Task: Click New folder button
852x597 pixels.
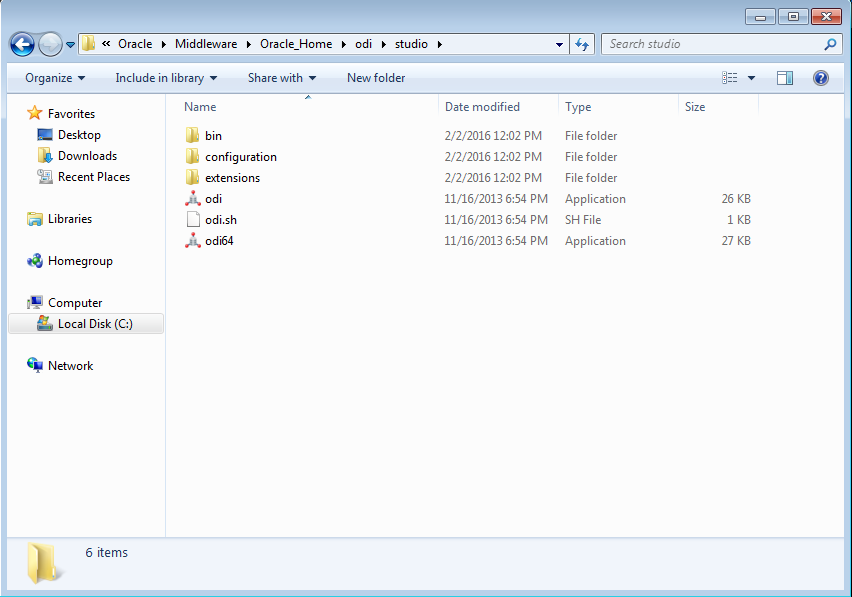Action: [376, 78]
